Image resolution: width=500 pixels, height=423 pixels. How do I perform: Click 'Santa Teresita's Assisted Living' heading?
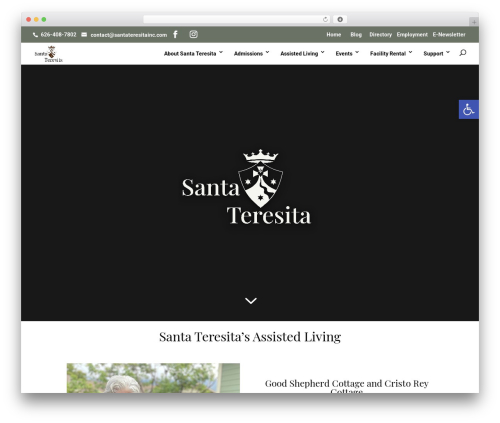[250, 337]
